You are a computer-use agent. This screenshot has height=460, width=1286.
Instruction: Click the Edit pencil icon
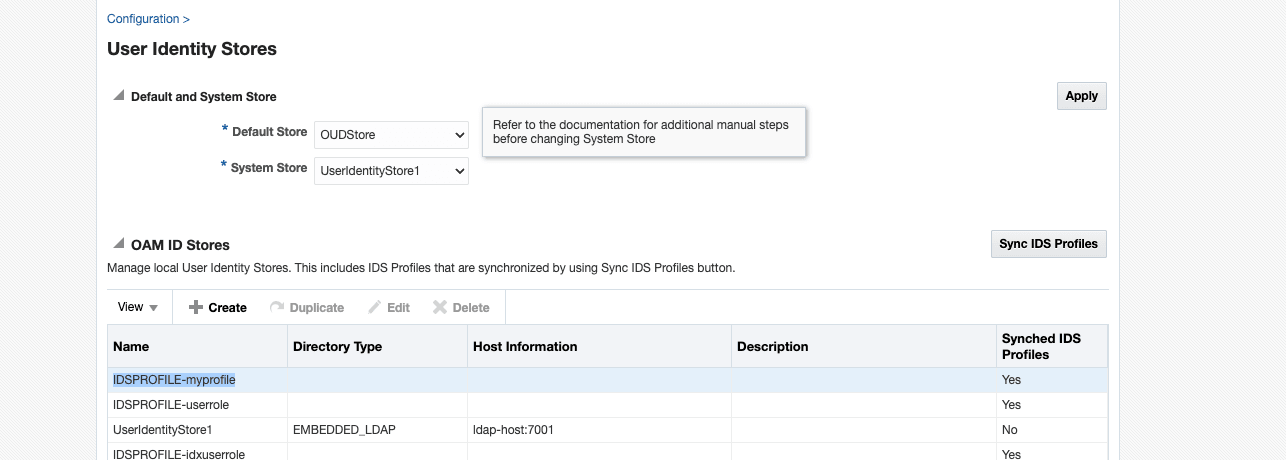(375, 308)
